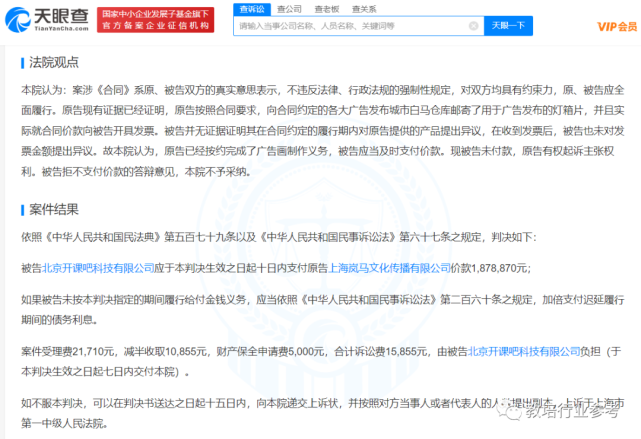Open 上海岚马文化传播有限公司 link
This screenshot has height=439, width=641.
pos(389,268)
